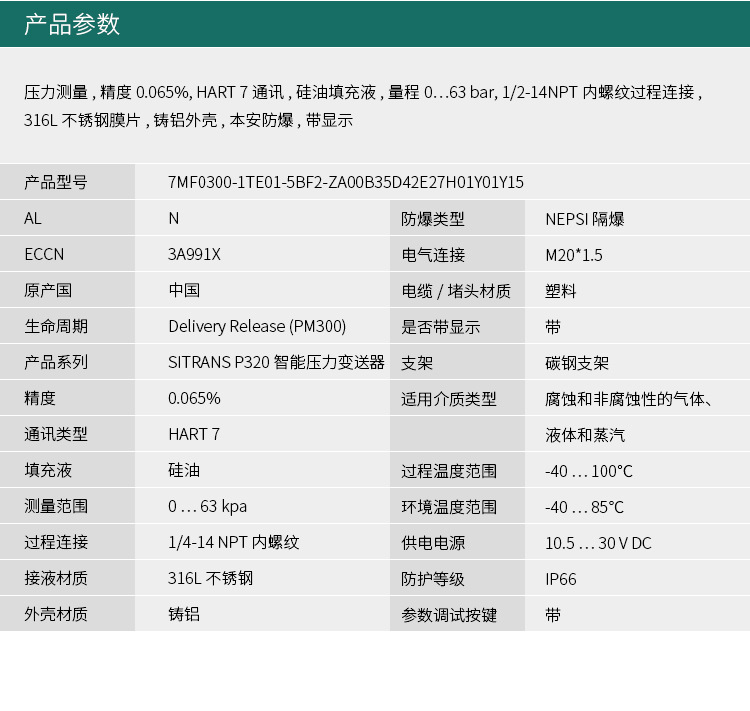Screen dimensions: 750x711
Task: Click the 防爆类型 label
Action: [x=433, y=219]
